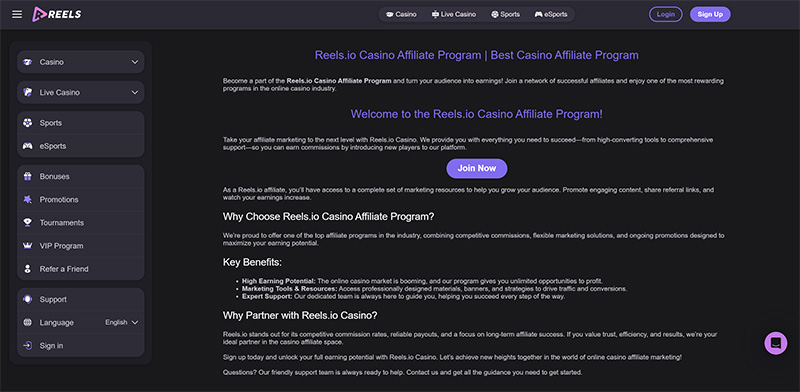Image resolution: width=800 pixels, height=392 pixels.
Task: Open Bonuses in the sidebar
Action: pos(81,176)
